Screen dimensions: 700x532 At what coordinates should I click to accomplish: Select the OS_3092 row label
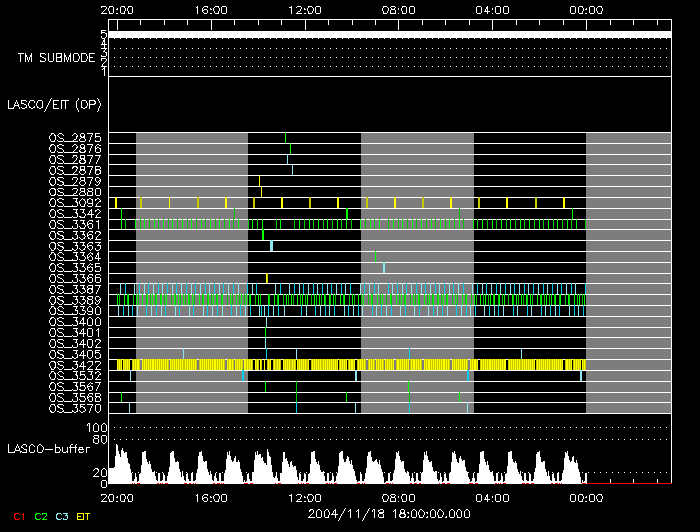pyautogui.click(x=74, y=202)
